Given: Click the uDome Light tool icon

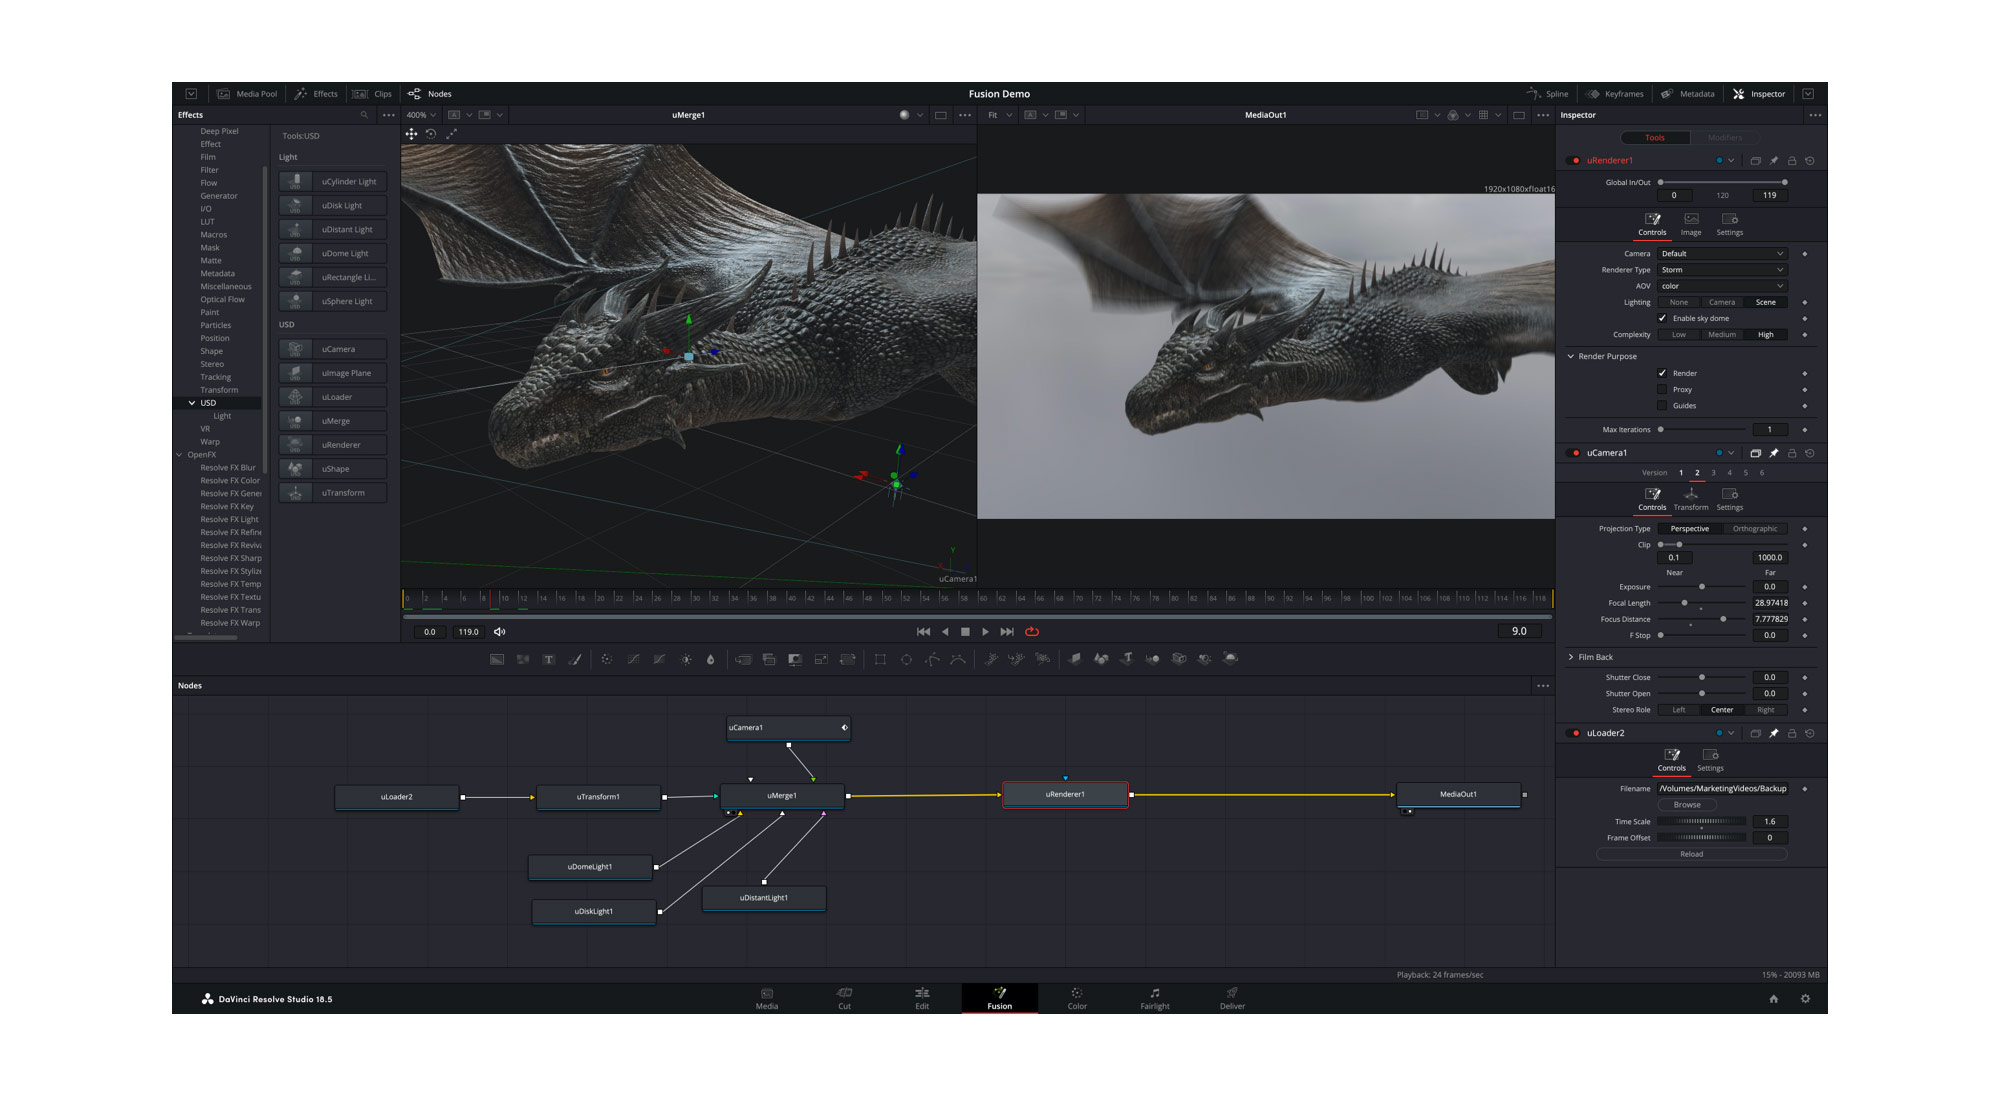Looking at the screenshot, I should (295, 254).
